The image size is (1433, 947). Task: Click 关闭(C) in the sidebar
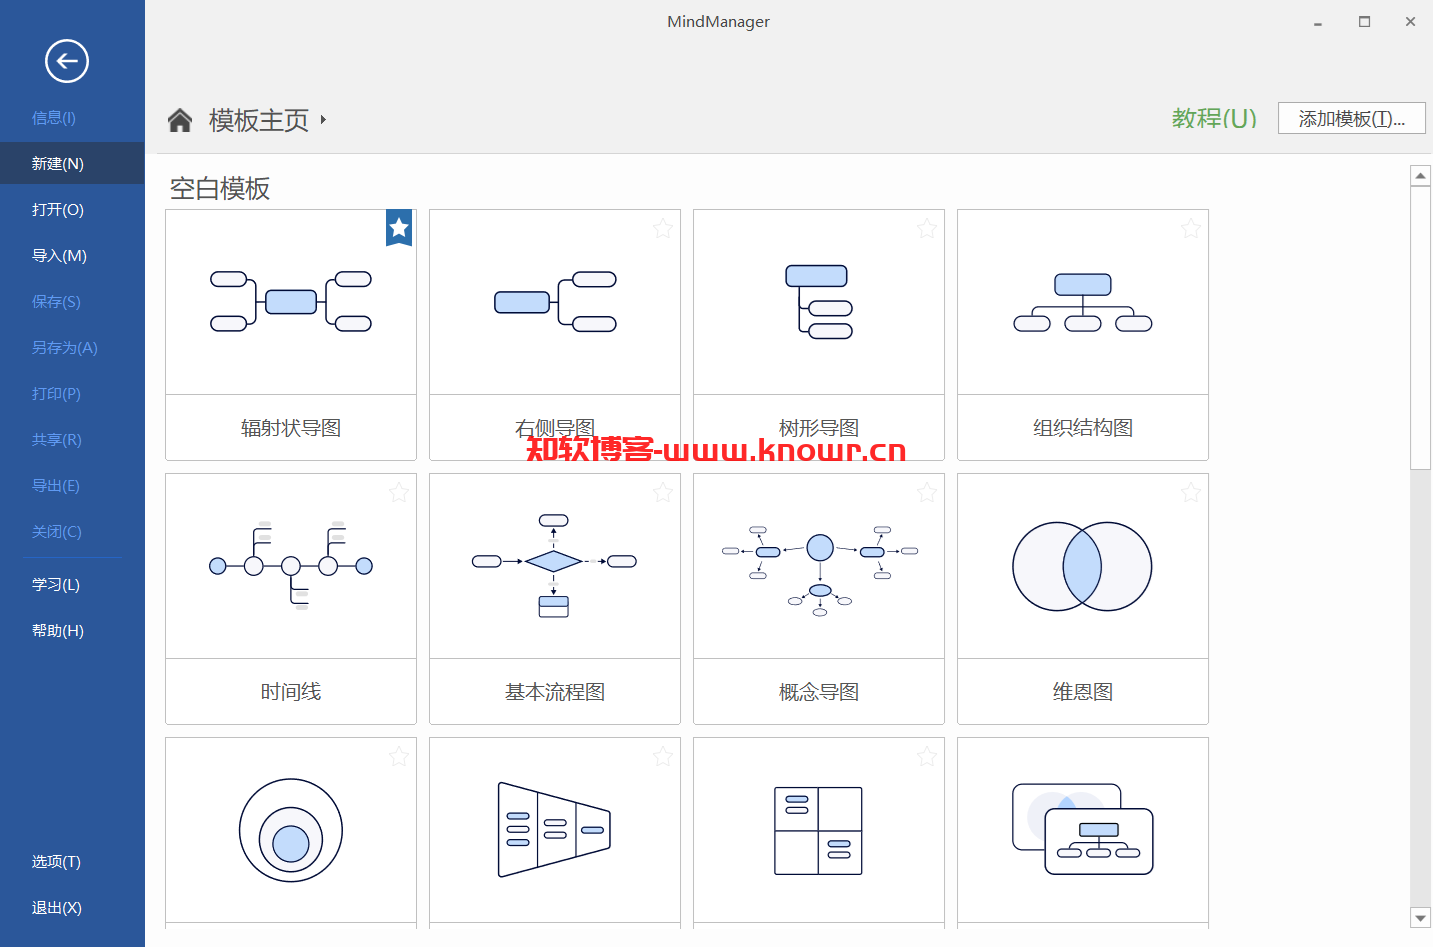[x=57, y=532]
